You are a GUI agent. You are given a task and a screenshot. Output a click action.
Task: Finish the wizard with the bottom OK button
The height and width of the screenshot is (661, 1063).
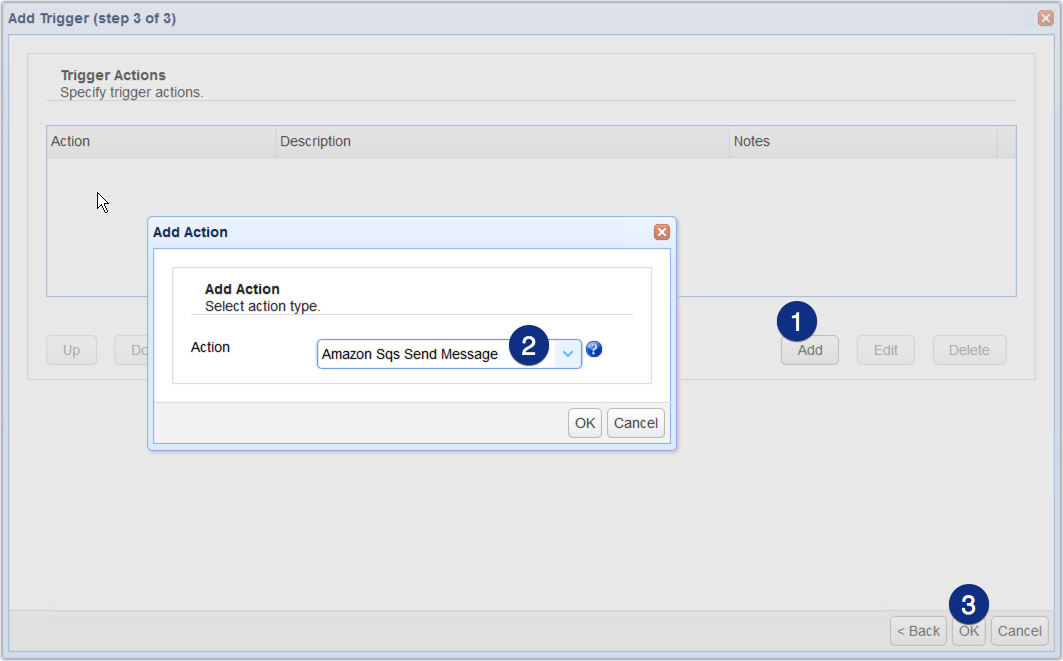(968, 631)
